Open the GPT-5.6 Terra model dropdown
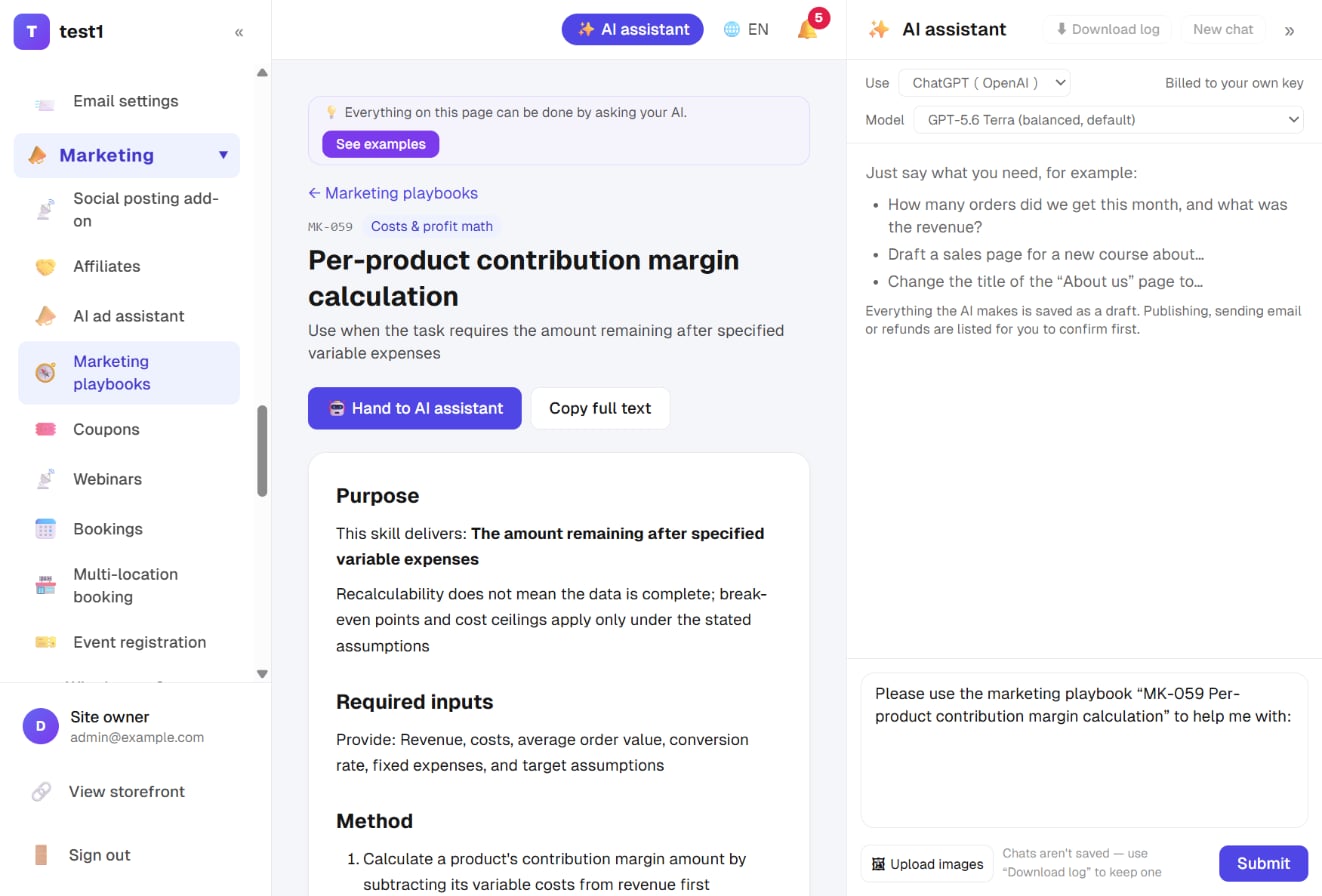 [x=1109, y=120]
